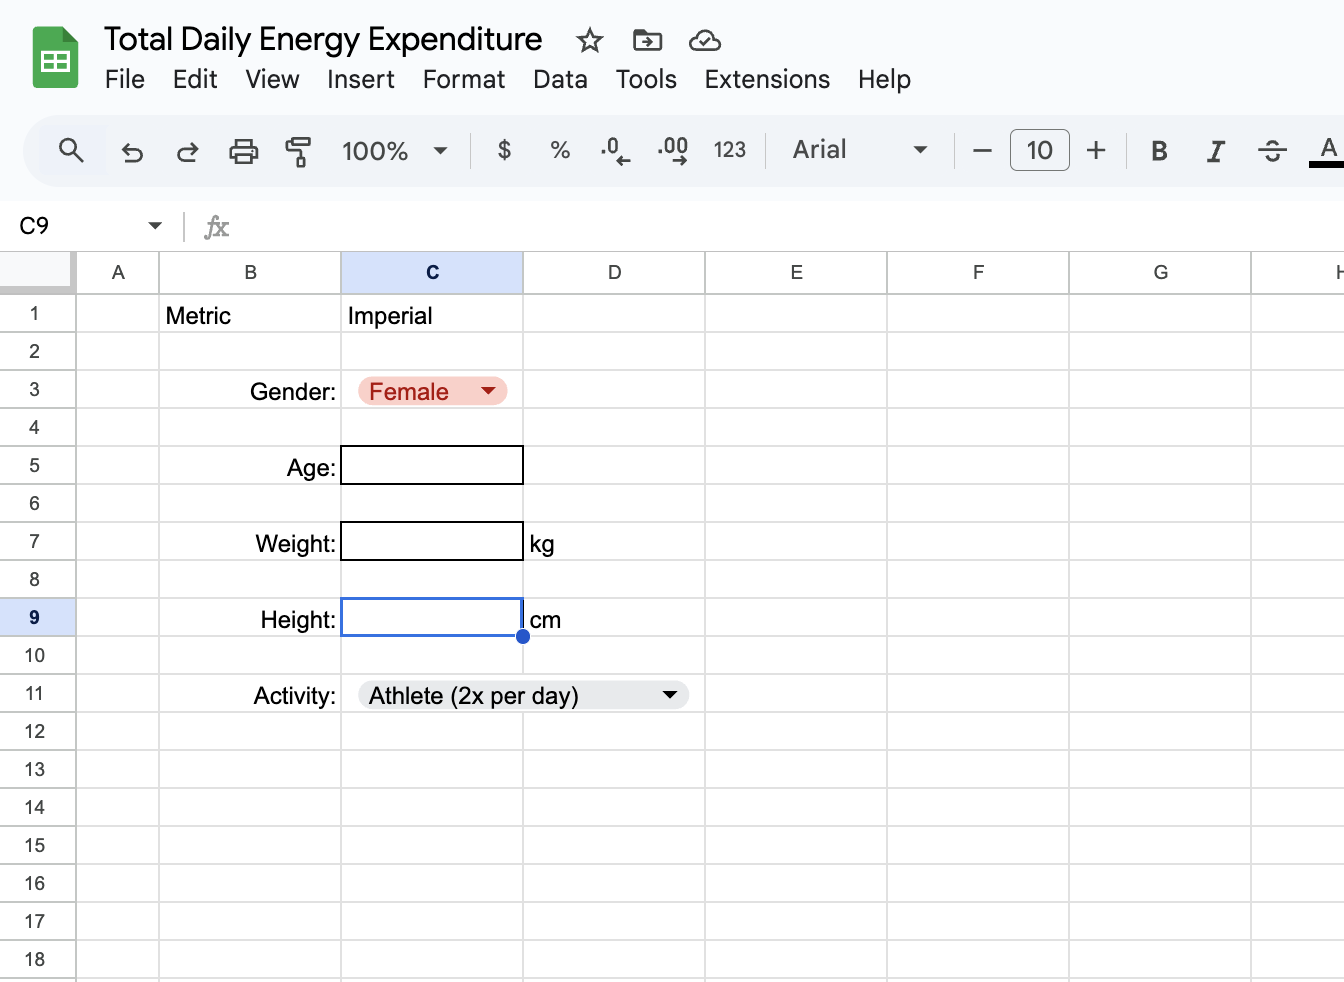Increase font size with plus button
This screenshot has height=982, width=1344.
click(1096, 151)
